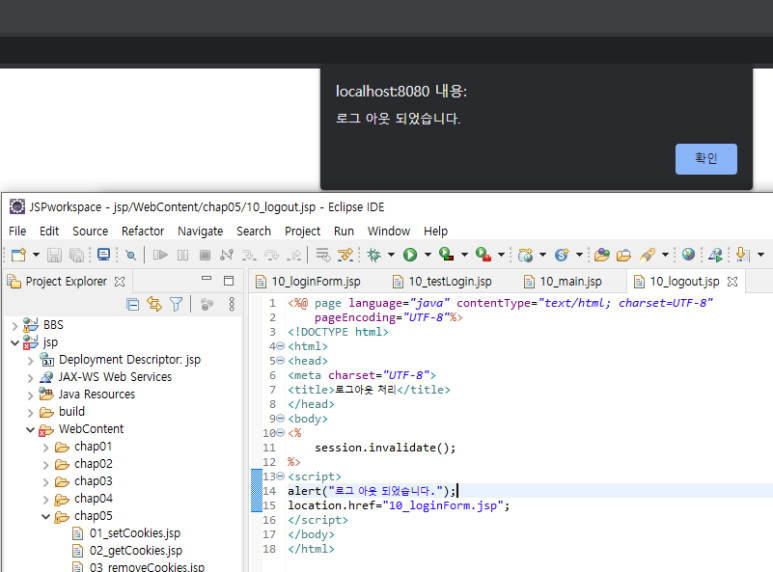Open the Terminal console icon in toolbar
The image size is (773, 572).
click(104, 254)
